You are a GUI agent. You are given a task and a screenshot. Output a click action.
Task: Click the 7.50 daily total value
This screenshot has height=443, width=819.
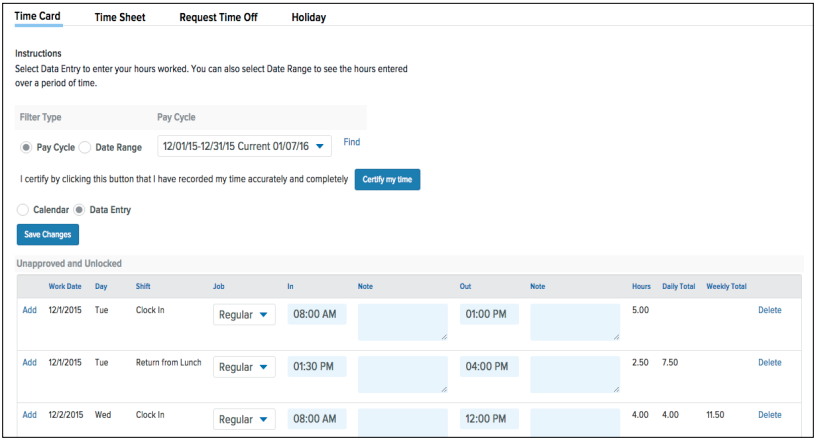pyautogui.click(x=670, y=363)
